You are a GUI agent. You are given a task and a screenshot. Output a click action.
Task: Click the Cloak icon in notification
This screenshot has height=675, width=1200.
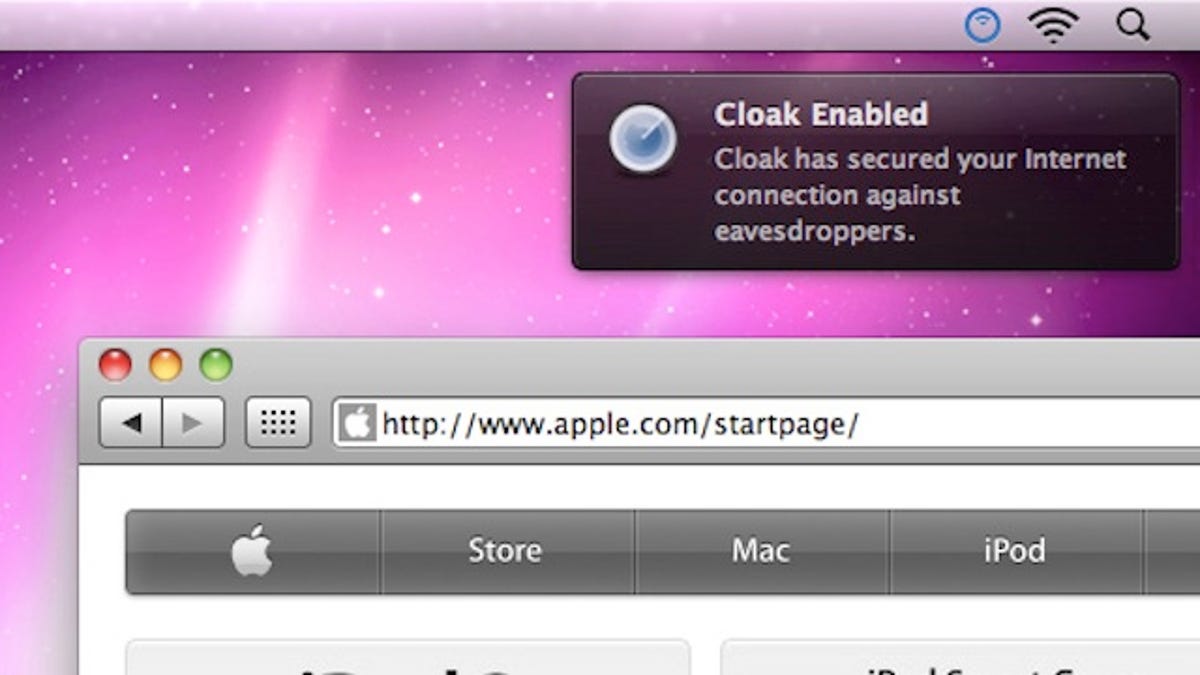pyautogui.click(x=643, y=138)
